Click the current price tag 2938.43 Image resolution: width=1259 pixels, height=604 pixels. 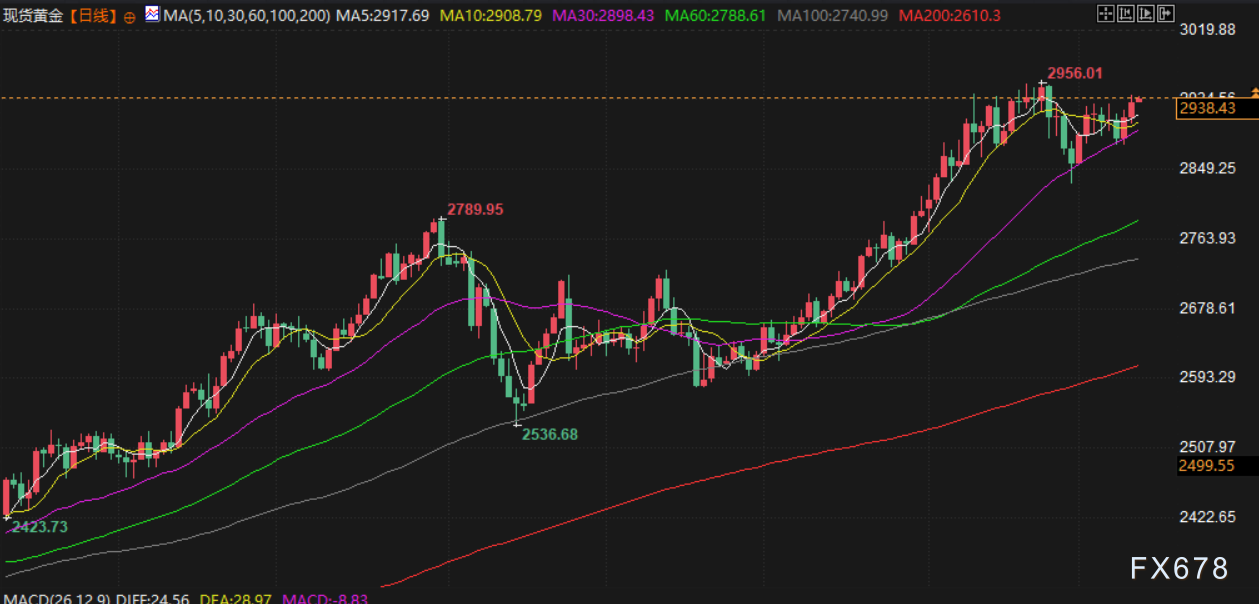click(1207, 108)
